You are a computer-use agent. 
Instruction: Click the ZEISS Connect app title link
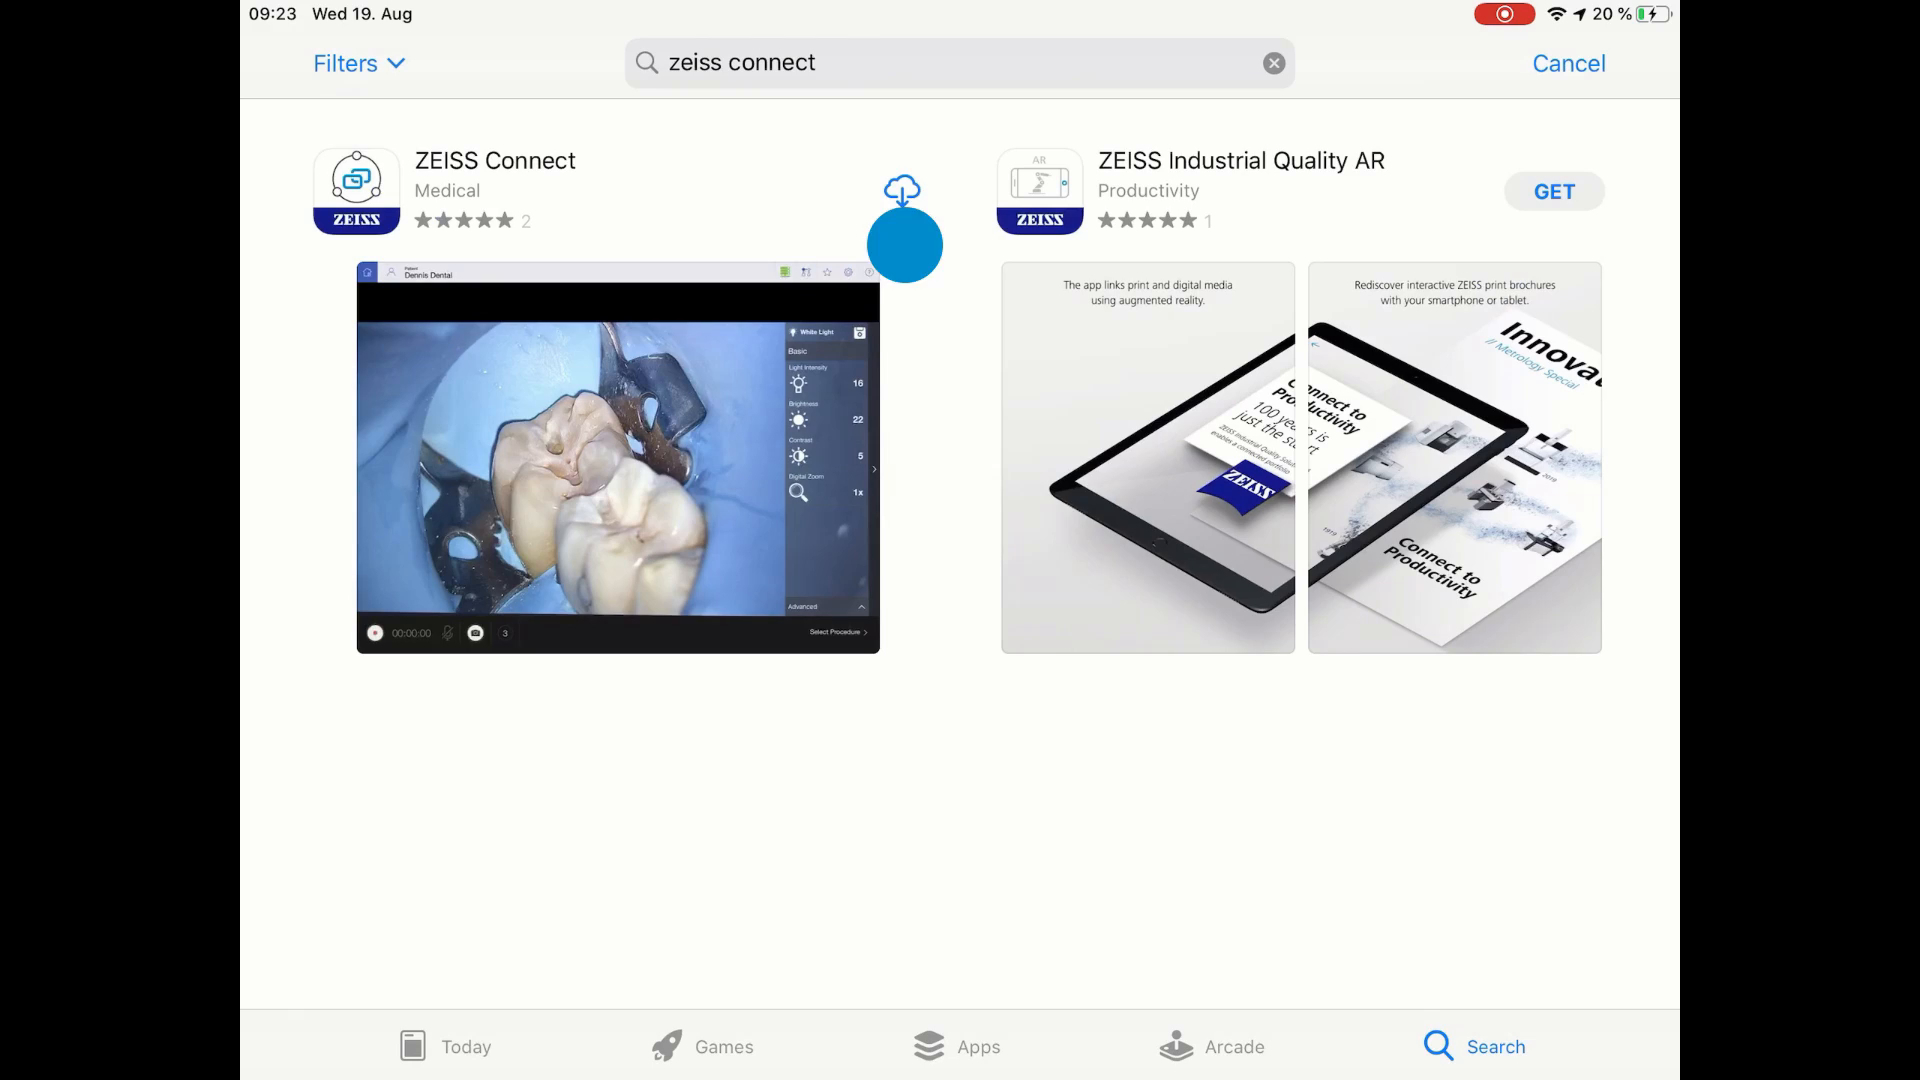point(495,160)
